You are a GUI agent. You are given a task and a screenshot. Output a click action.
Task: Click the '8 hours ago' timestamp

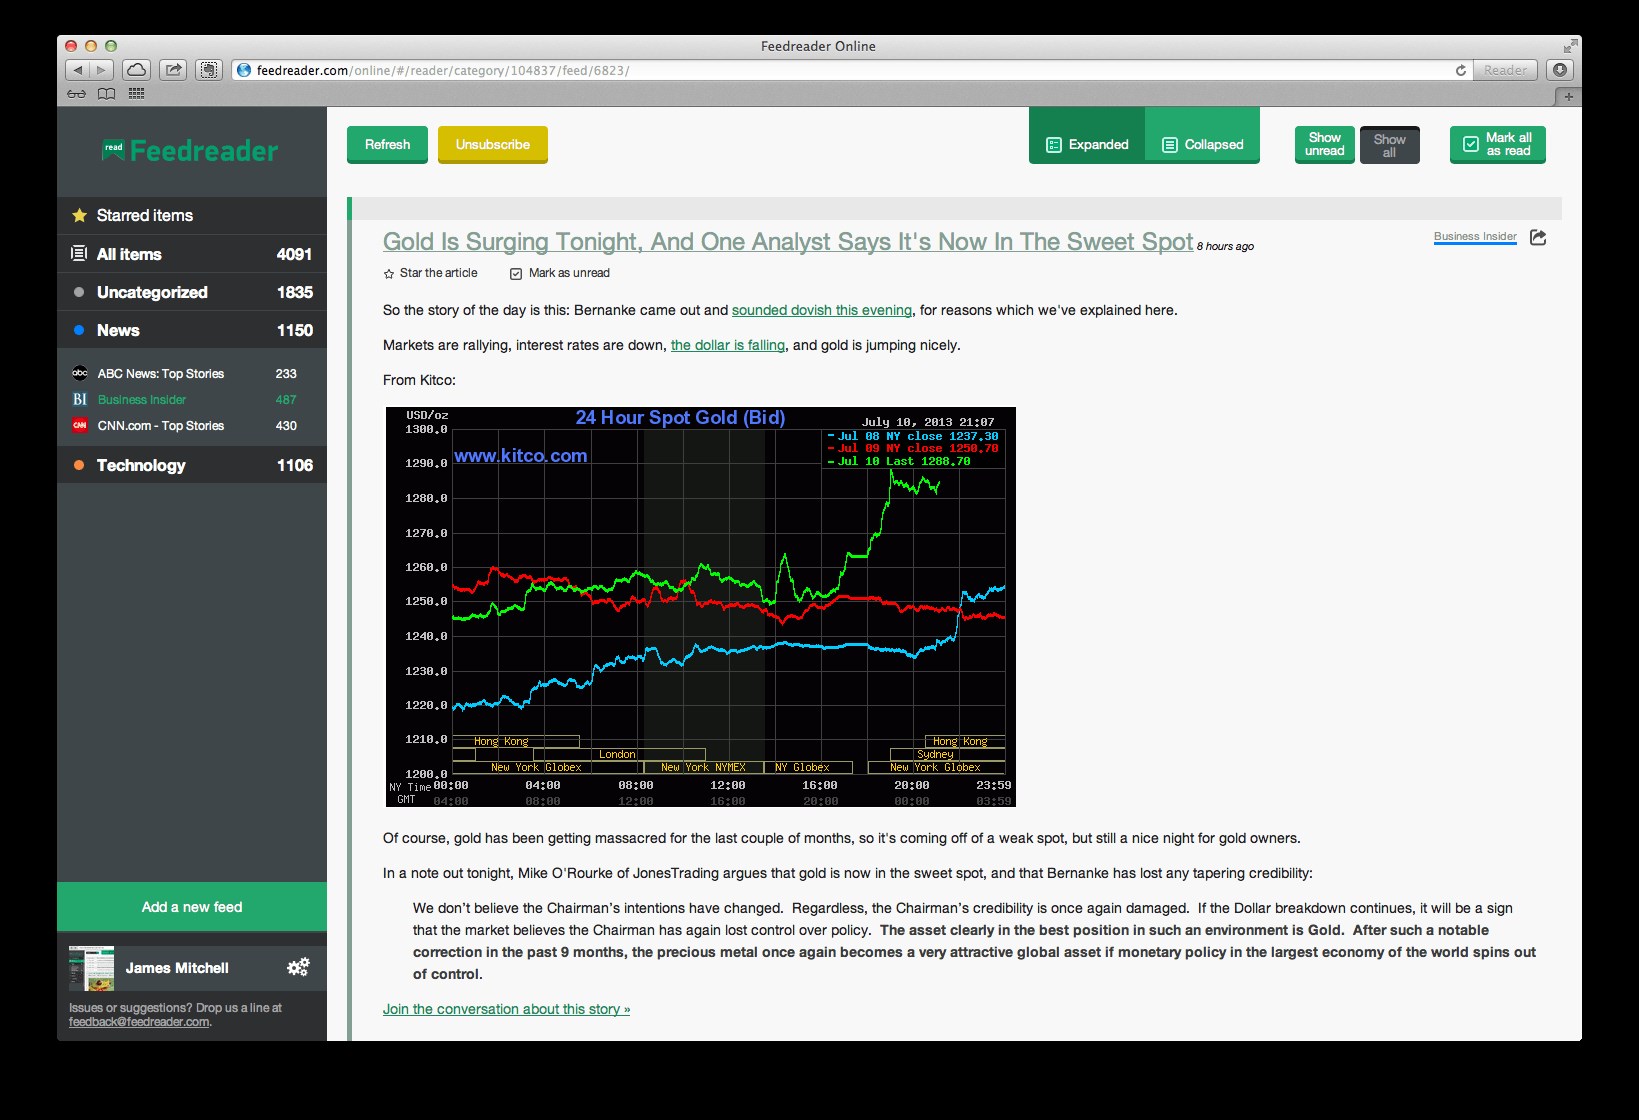pos(1225,247)
